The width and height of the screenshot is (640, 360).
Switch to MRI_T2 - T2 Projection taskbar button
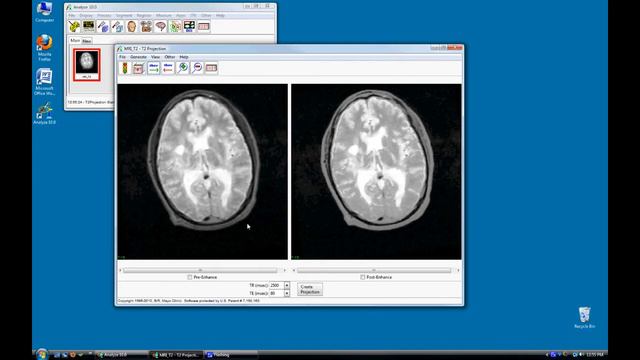click(176, 355)
